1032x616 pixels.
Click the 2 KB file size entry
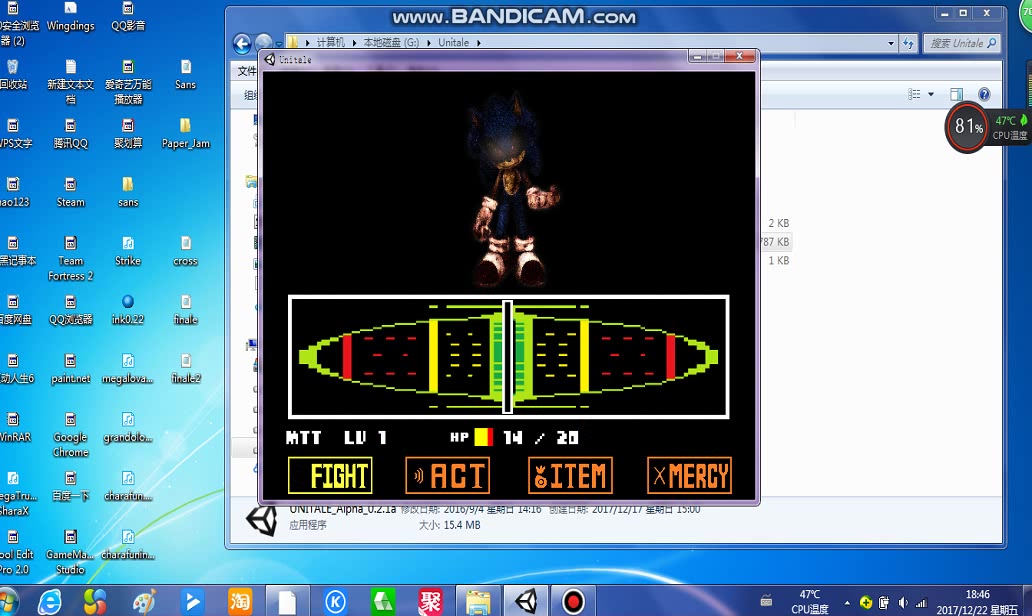pyautogui.click(x=779, y=223)
